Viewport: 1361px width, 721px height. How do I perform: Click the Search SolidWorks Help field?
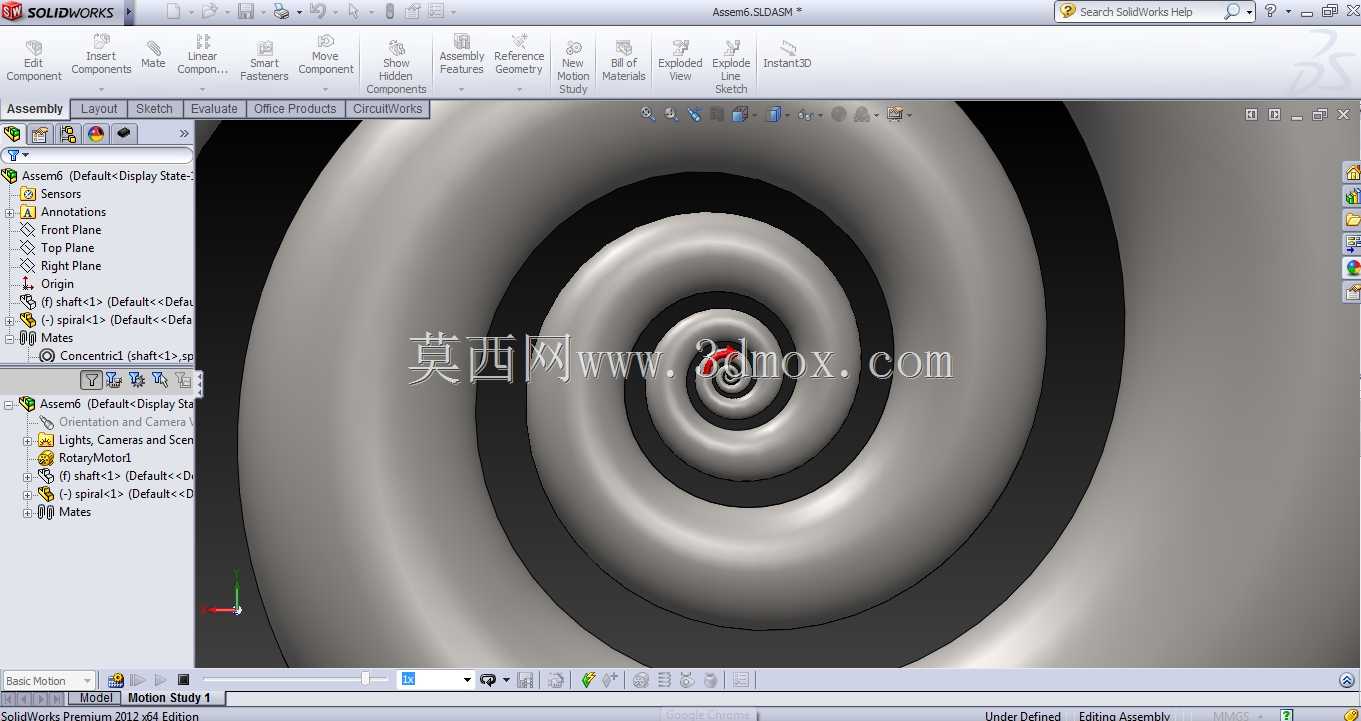pos(1149,12)
